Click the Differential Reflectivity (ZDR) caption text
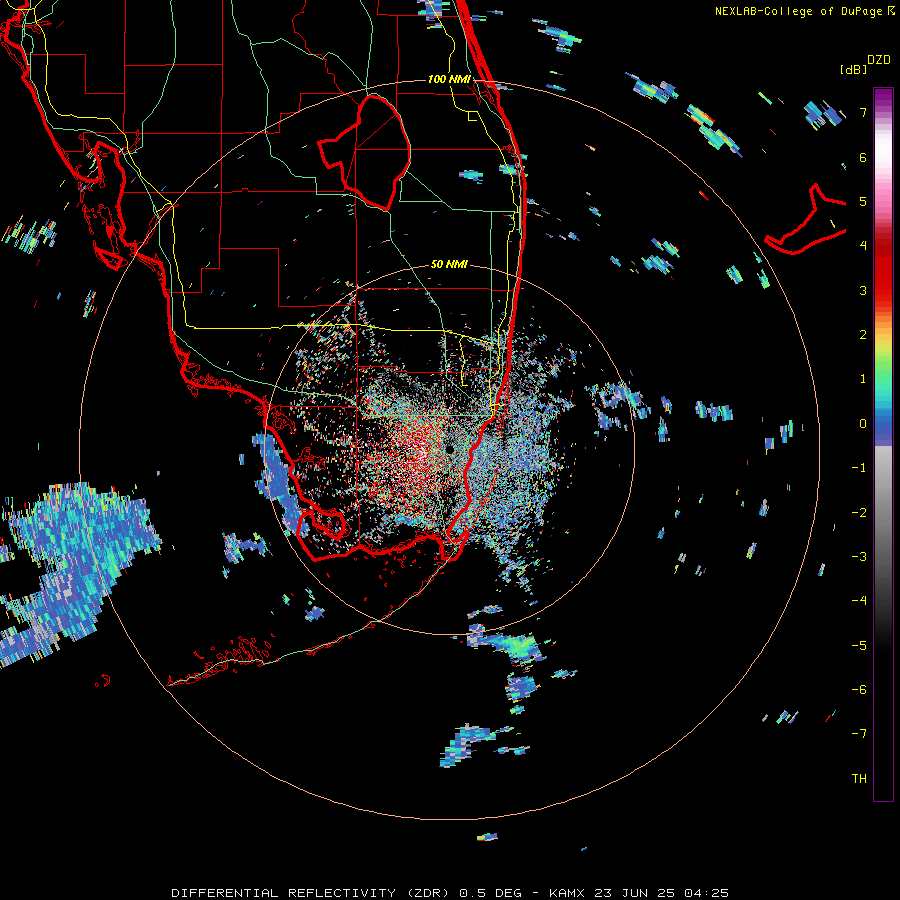 tap(449, 893)
